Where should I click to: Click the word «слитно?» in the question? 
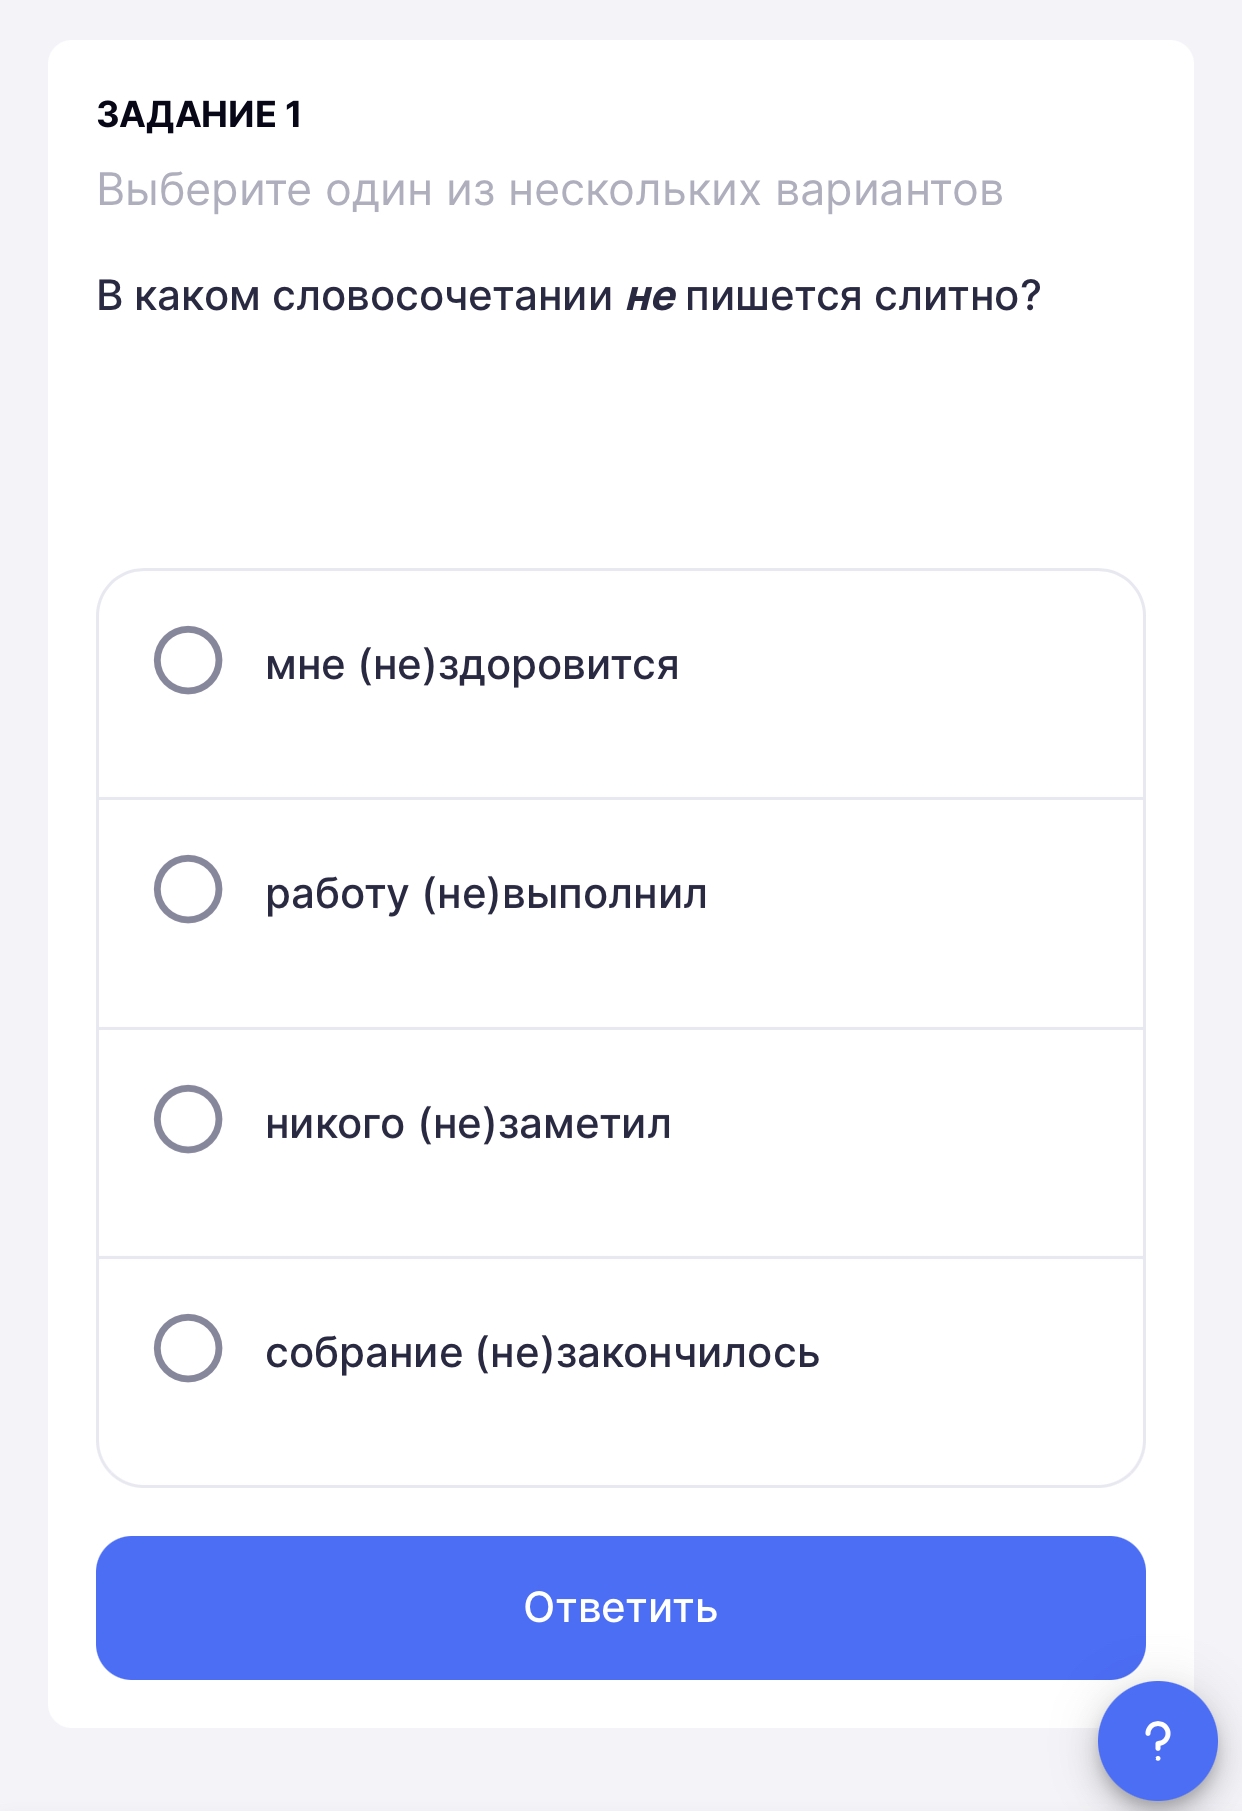pyautogui.click(x=958, y=296)
